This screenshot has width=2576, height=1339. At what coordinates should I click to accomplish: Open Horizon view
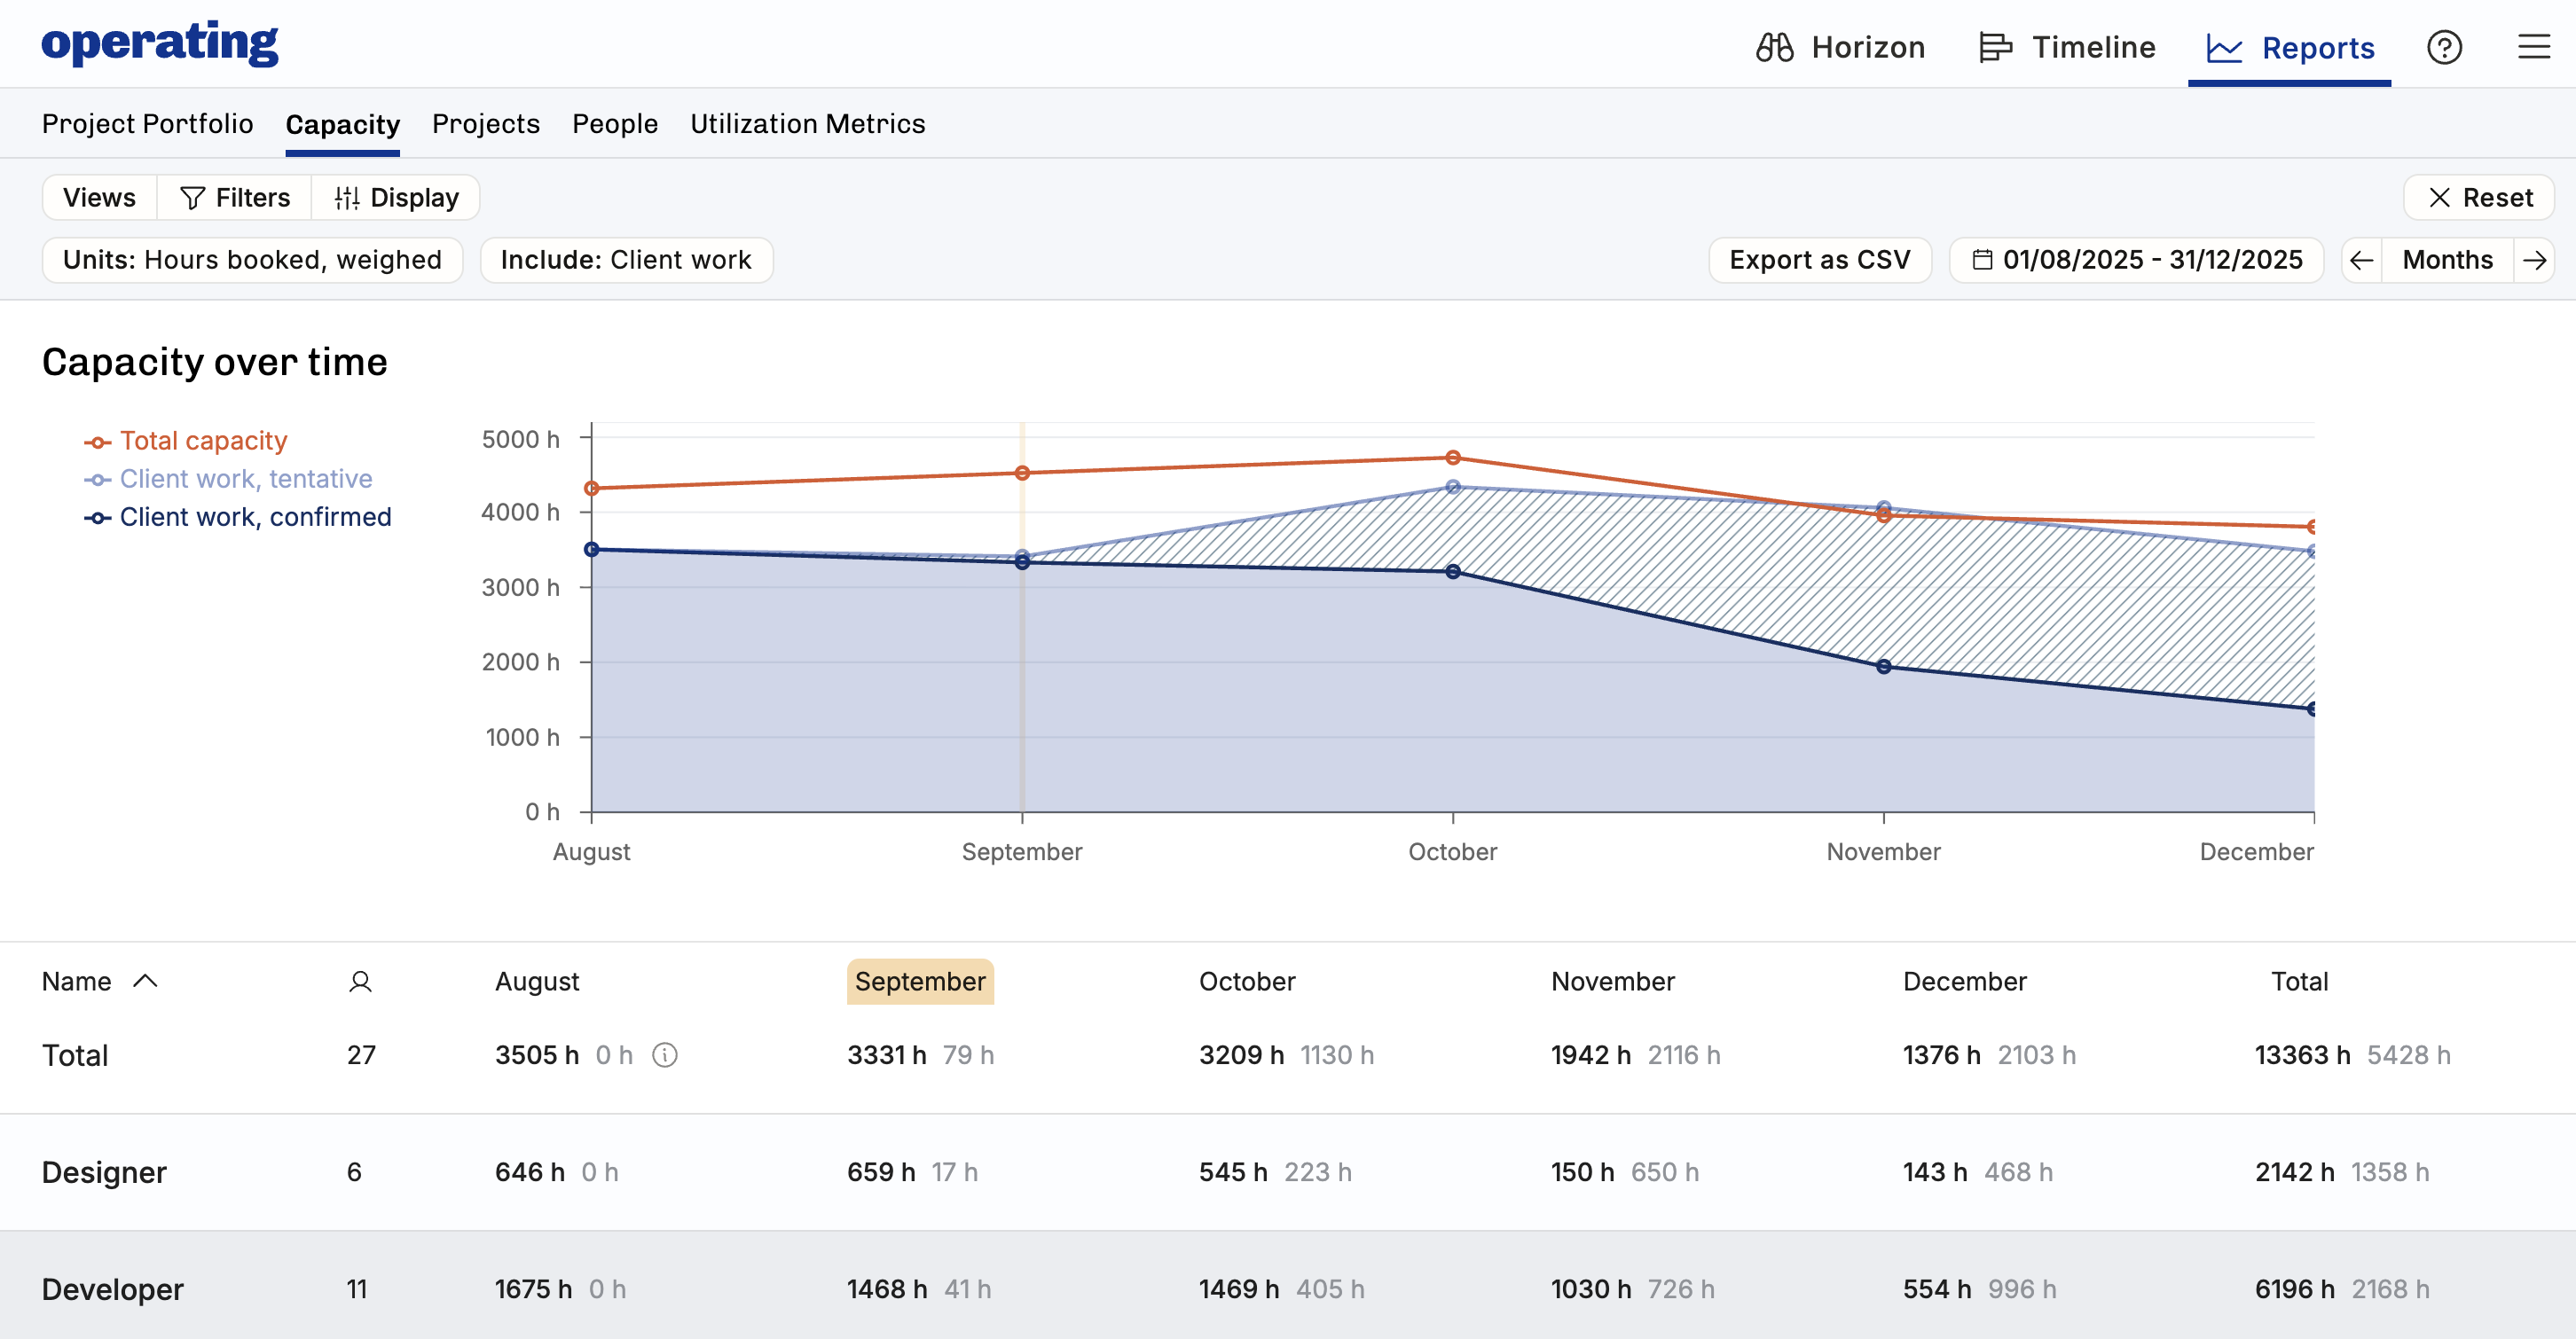1840,47
